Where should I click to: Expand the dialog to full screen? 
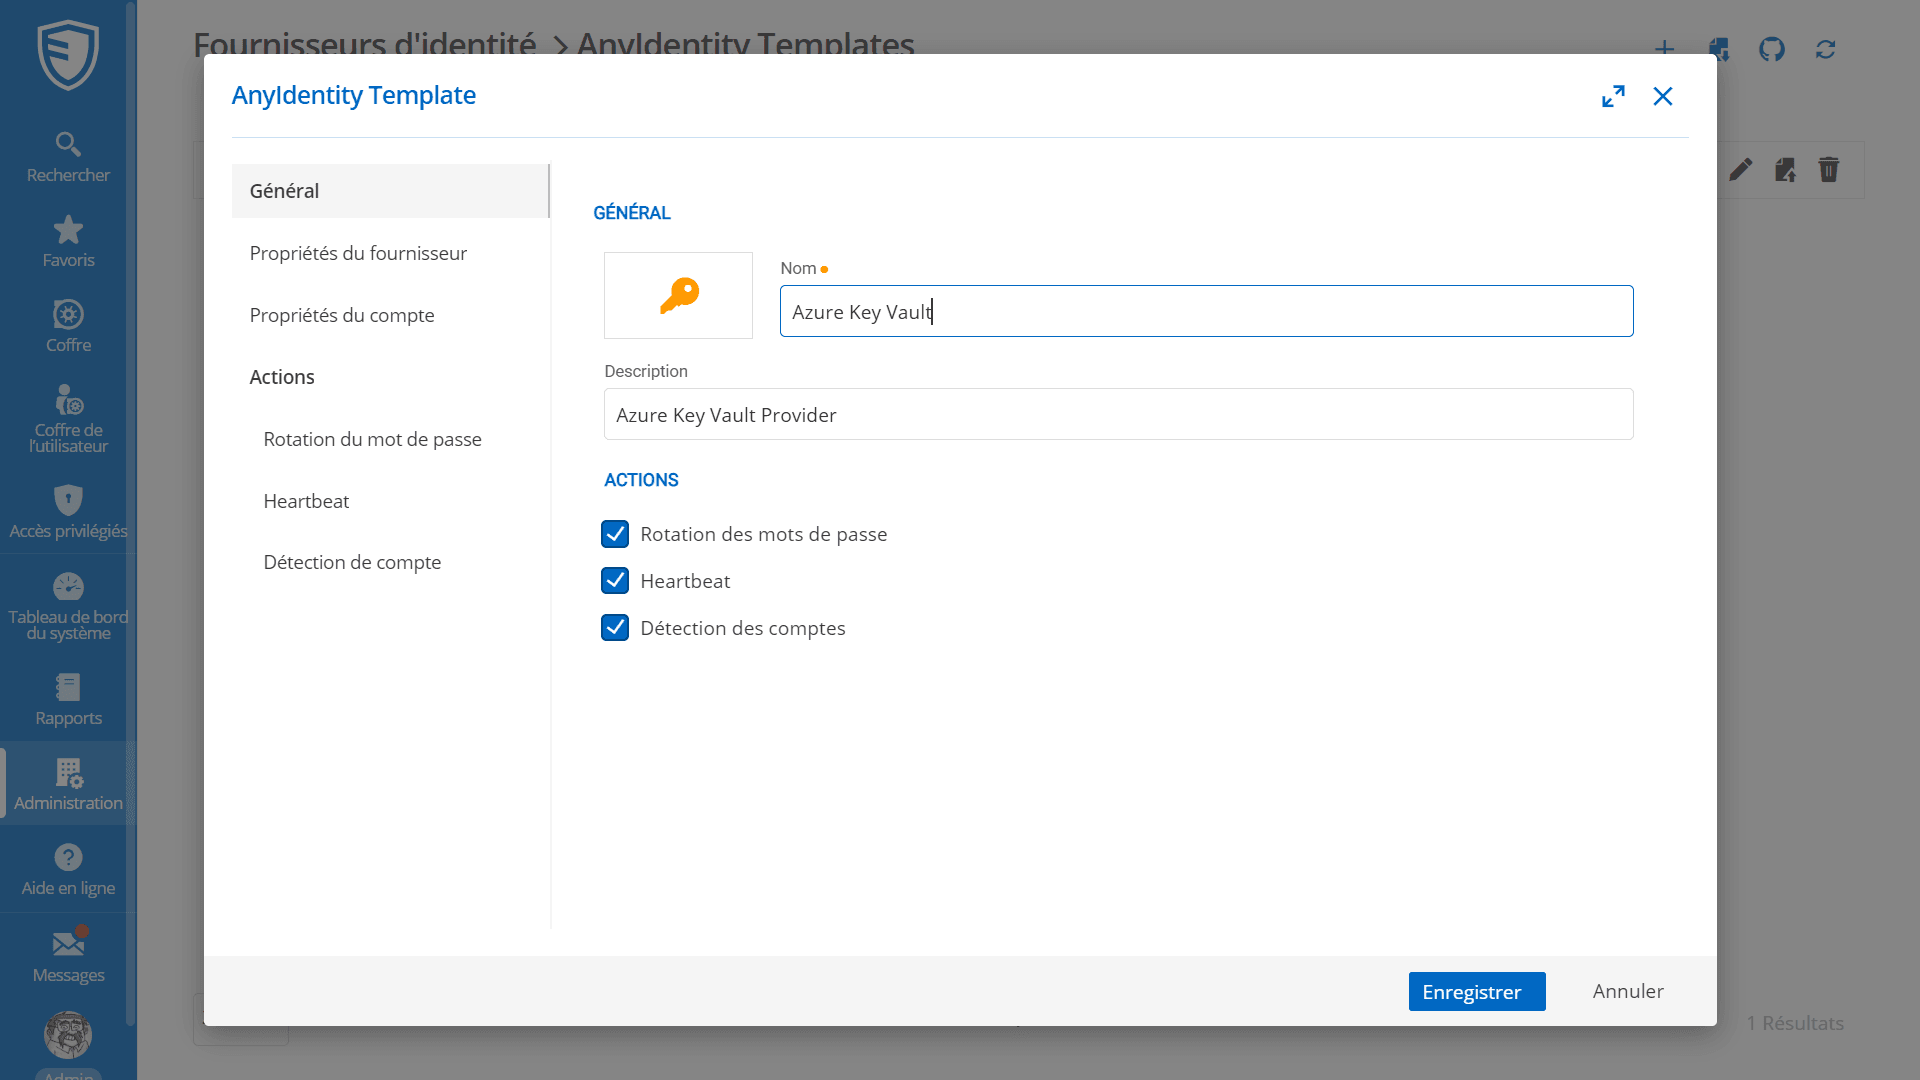pyautogui.click(x=1613, y=96)
